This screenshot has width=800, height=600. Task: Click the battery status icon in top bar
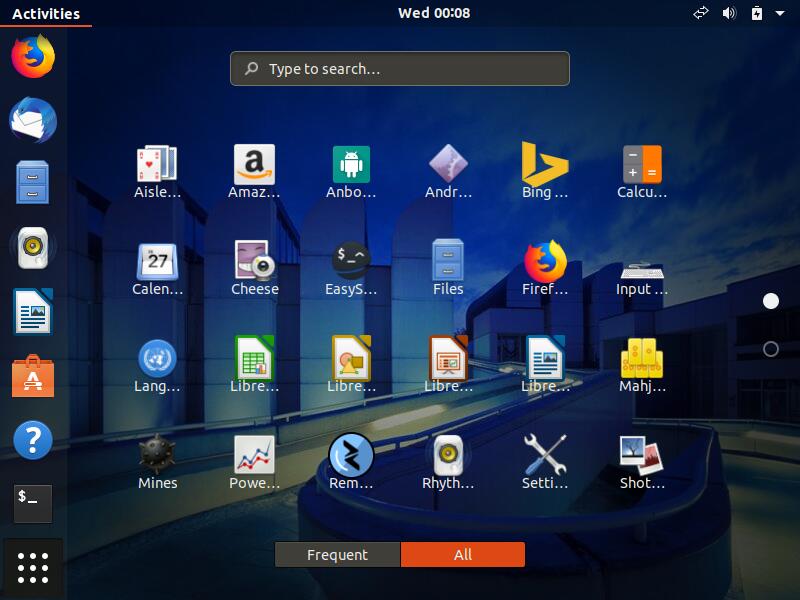pos(757,13)
